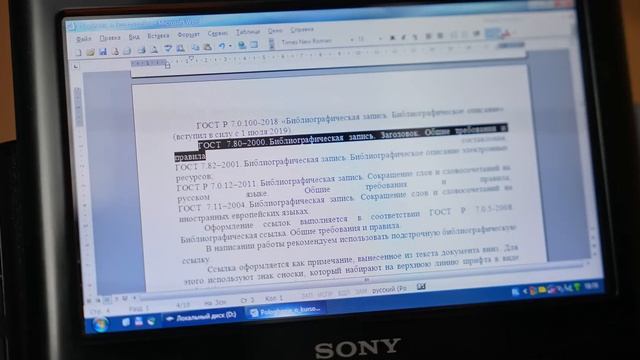Open a file with the folder icon
This screenshot has width=640, height=360.
pos(90,52)
